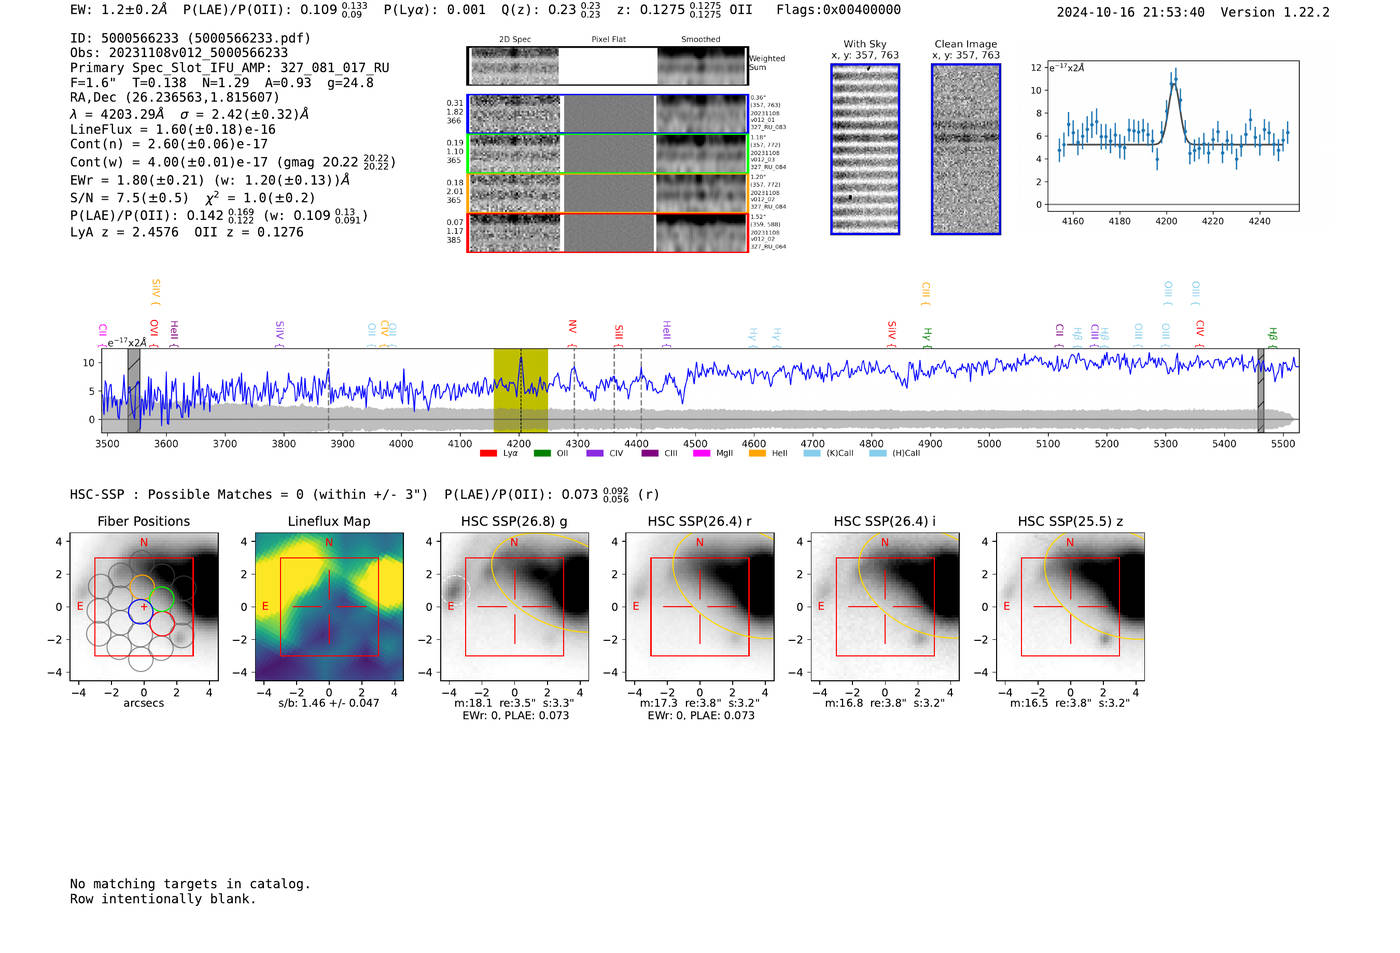The height and width of the screenshot is (953, 1400).
Task: Click the ID: 5000566233 text line
Action: (190, 38)
